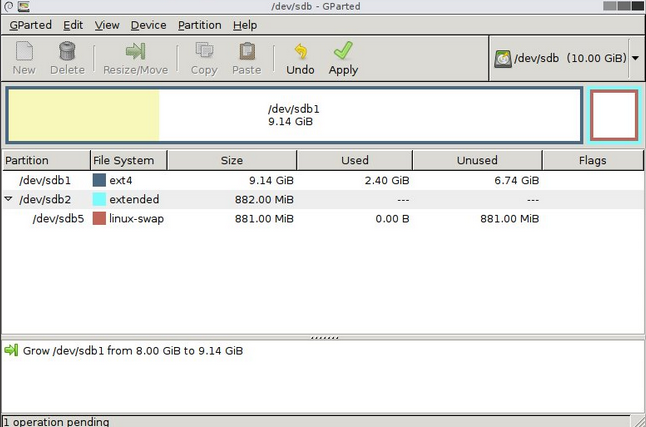Open the Partition menu
Screen dimensions: 646x427
(x=199, y=25)
